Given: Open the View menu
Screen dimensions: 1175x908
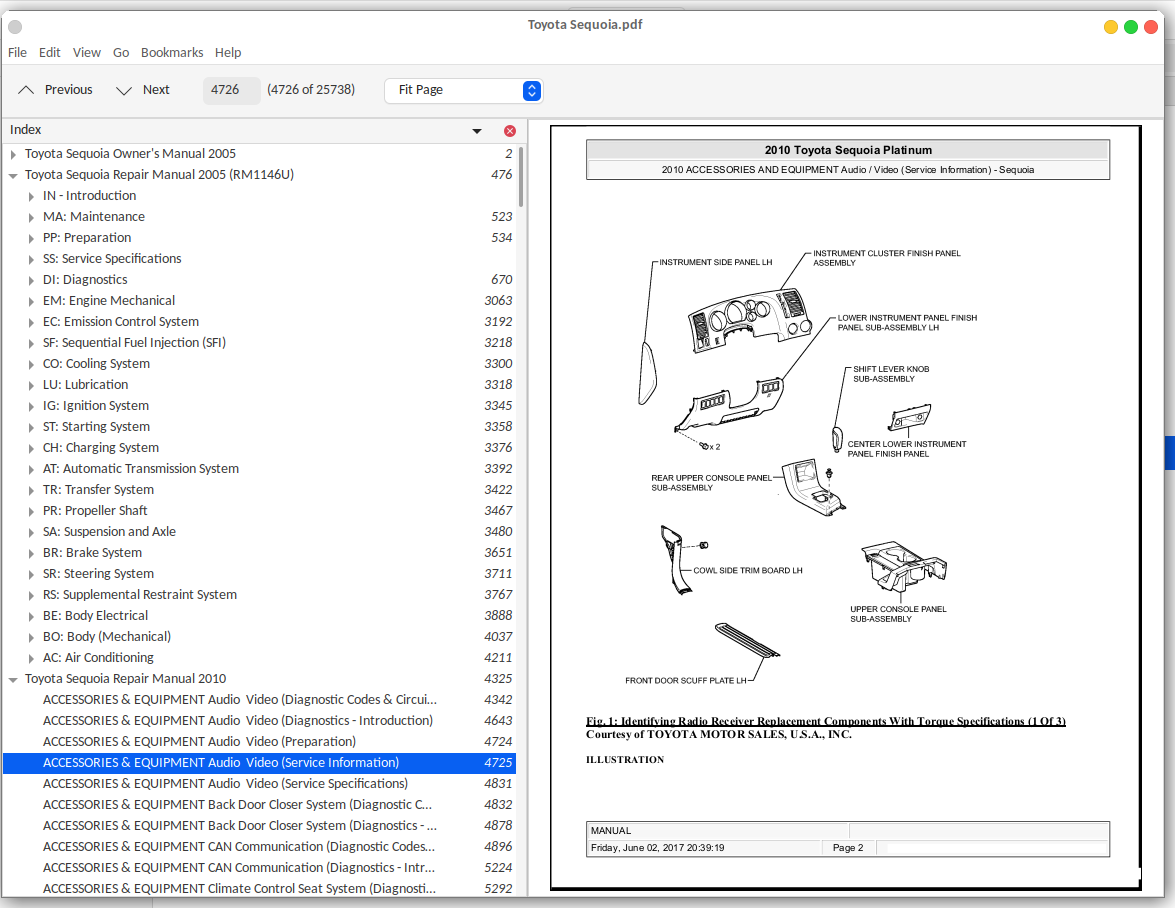Looking at the screenshot, I should click(x=87, y=52).
